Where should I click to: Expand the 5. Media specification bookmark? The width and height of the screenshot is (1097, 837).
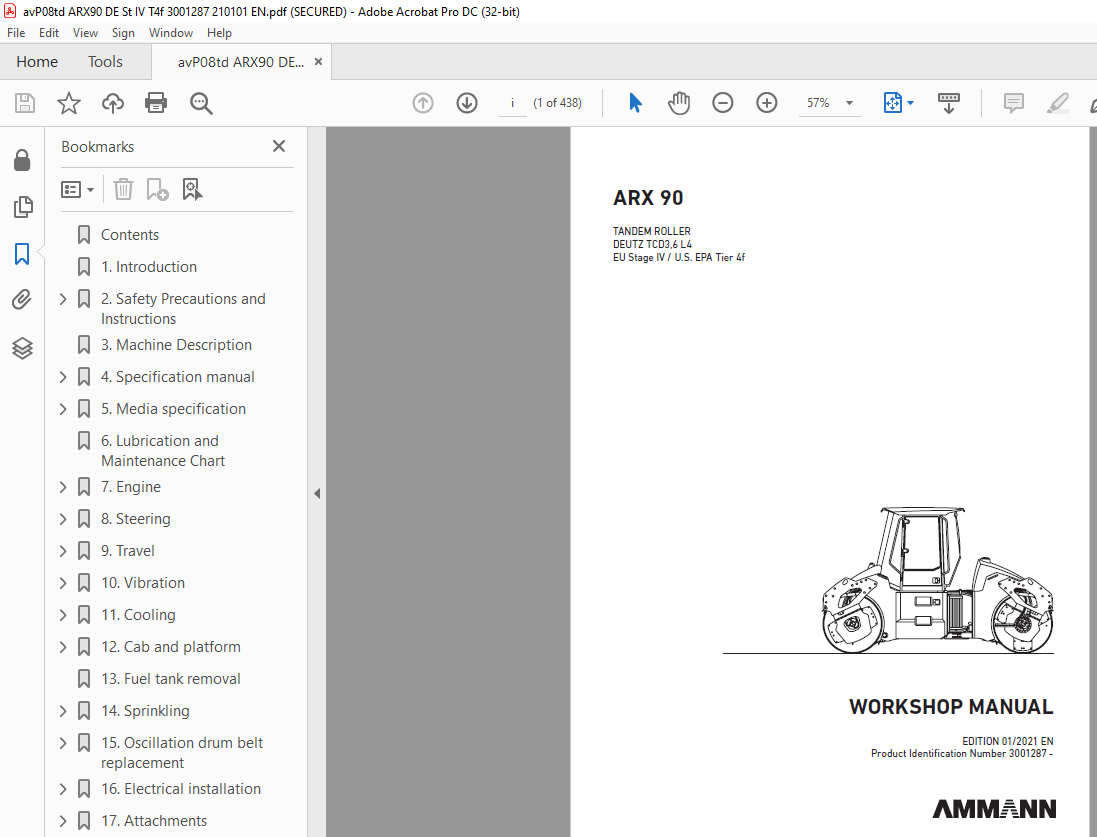coord(63,409)
